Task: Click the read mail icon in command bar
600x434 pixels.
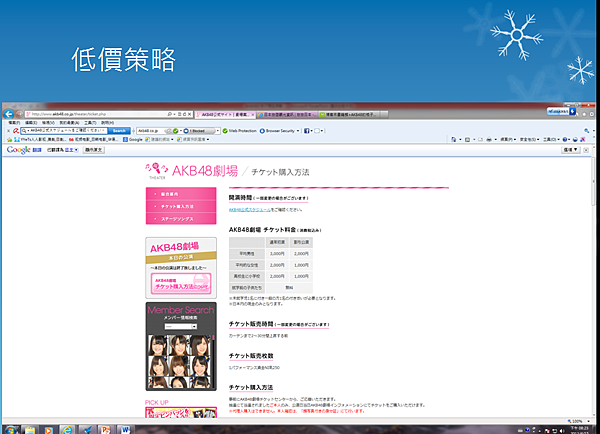Action: (480, 140)
